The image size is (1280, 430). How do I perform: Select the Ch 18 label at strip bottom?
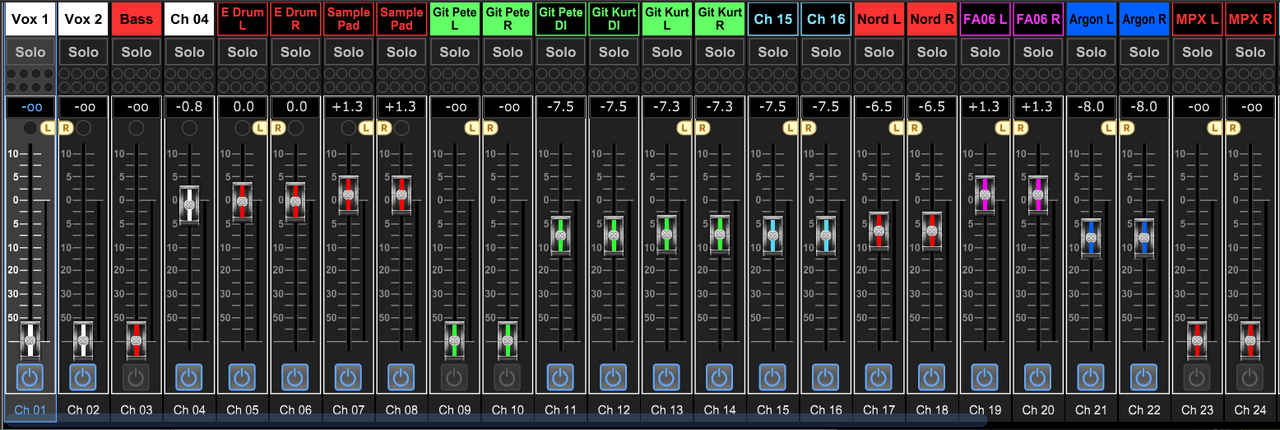tap(932, 410)
